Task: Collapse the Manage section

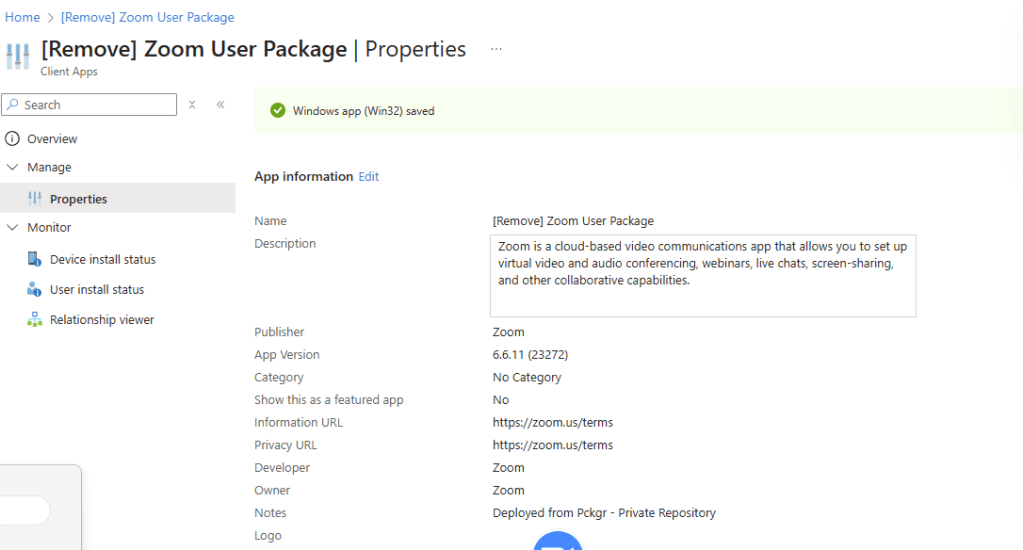Action: click(x=13, y=168)
